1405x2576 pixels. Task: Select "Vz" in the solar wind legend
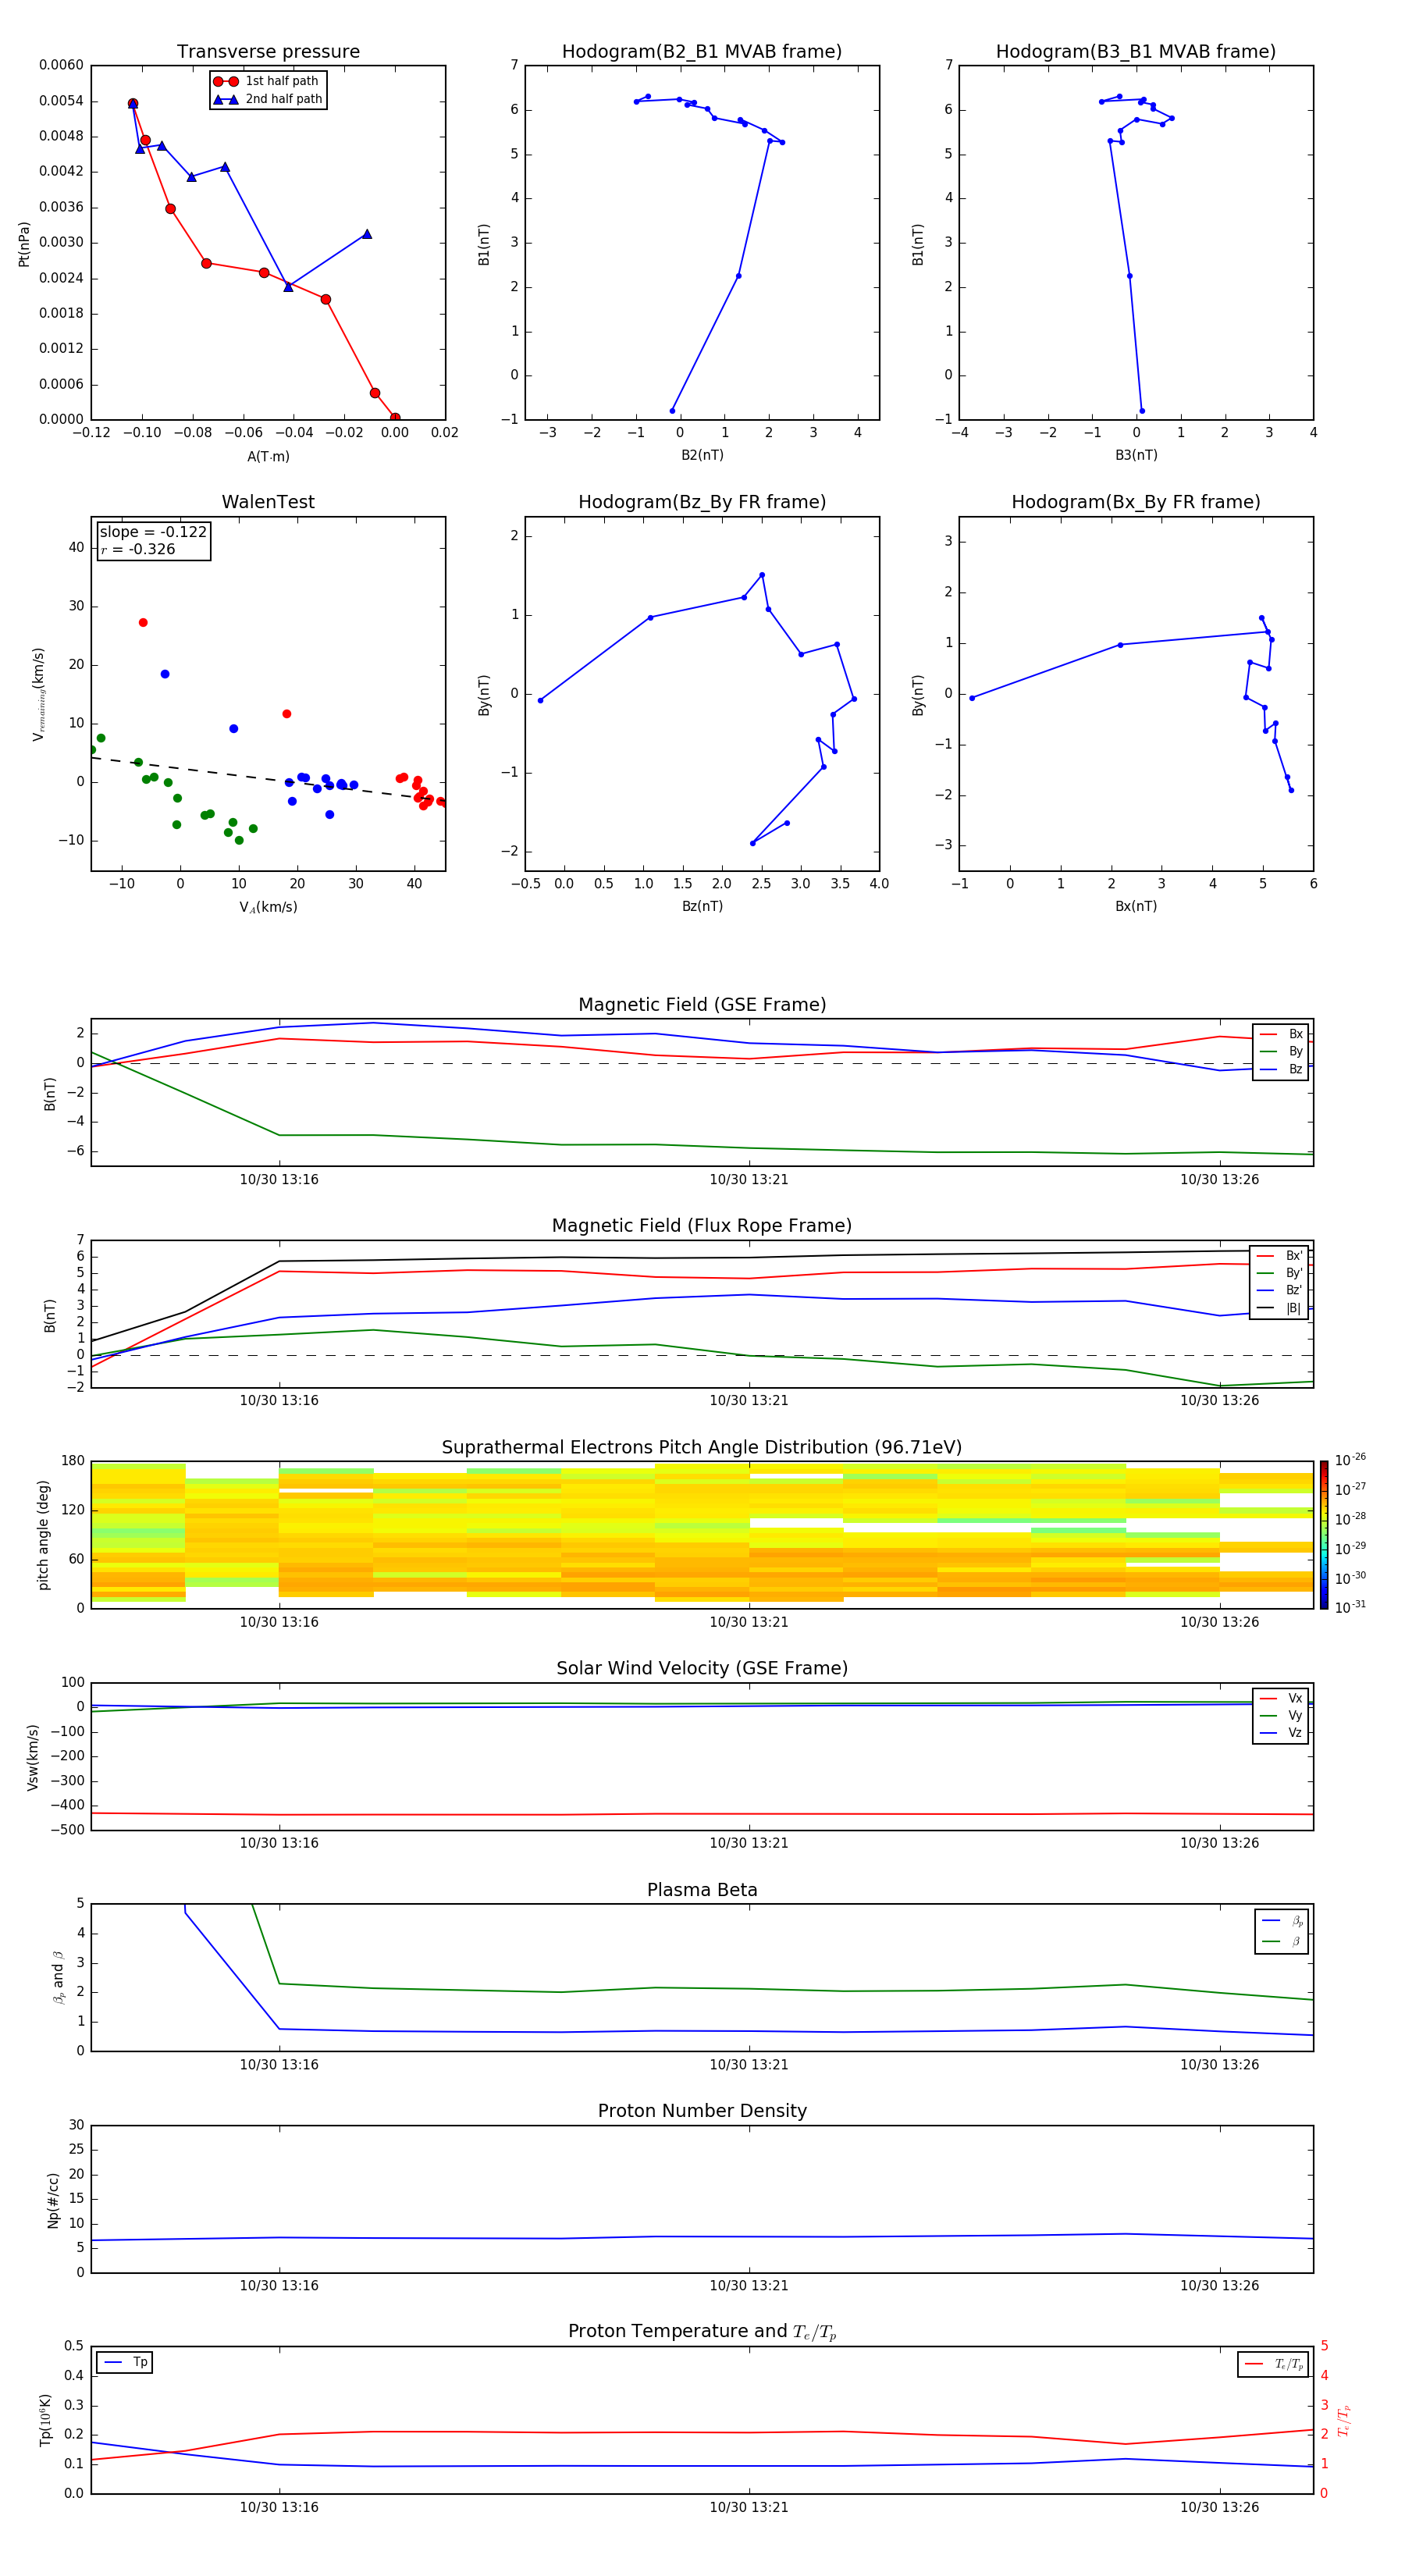[x=1281, y=1733]
